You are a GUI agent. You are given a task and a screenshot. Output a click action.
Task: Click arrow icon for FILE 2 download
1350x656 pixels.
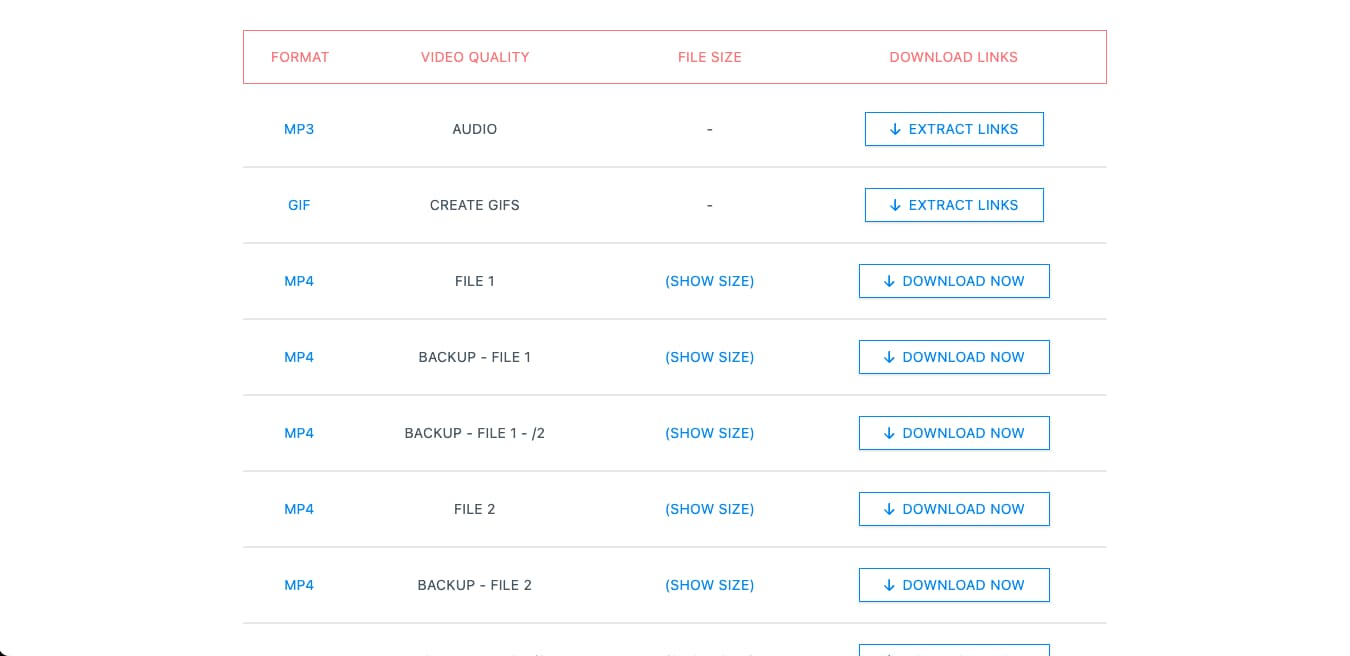click(x=889, y=509)
